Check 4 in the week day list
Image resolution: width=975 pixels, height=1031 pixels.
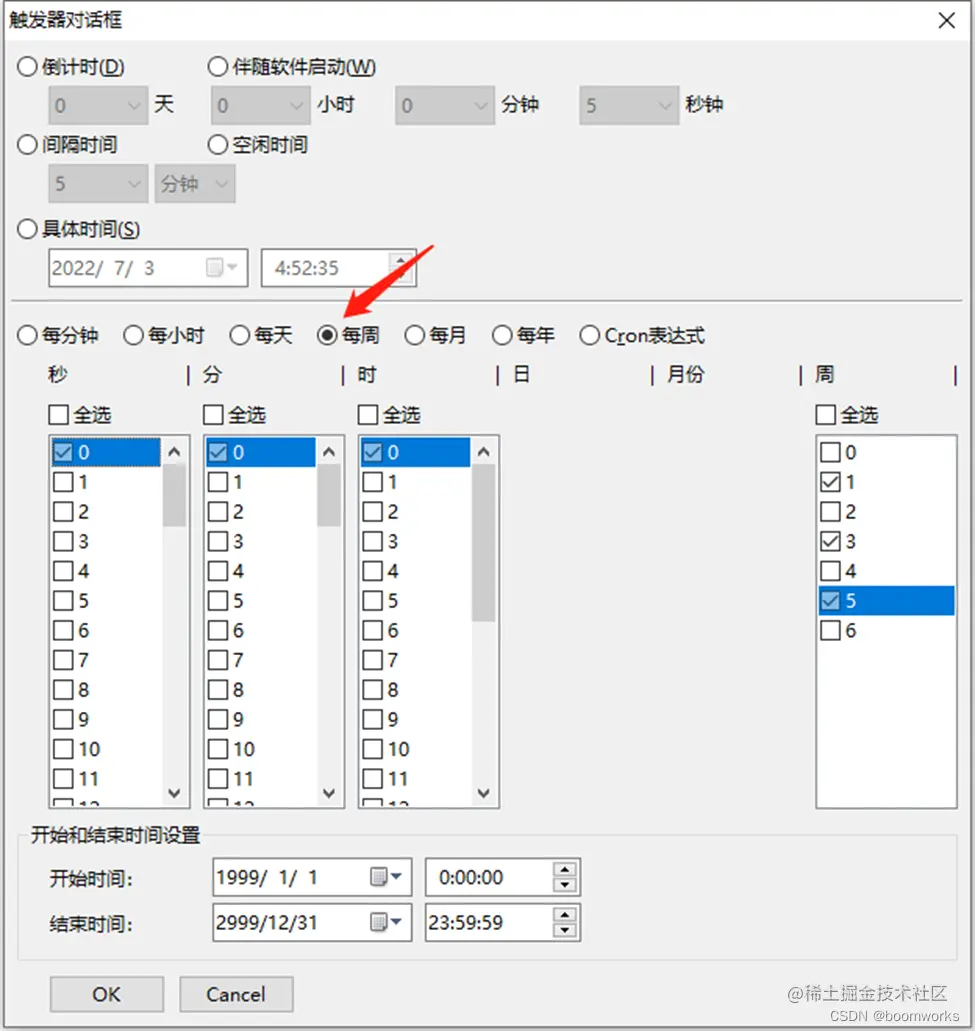830,571
